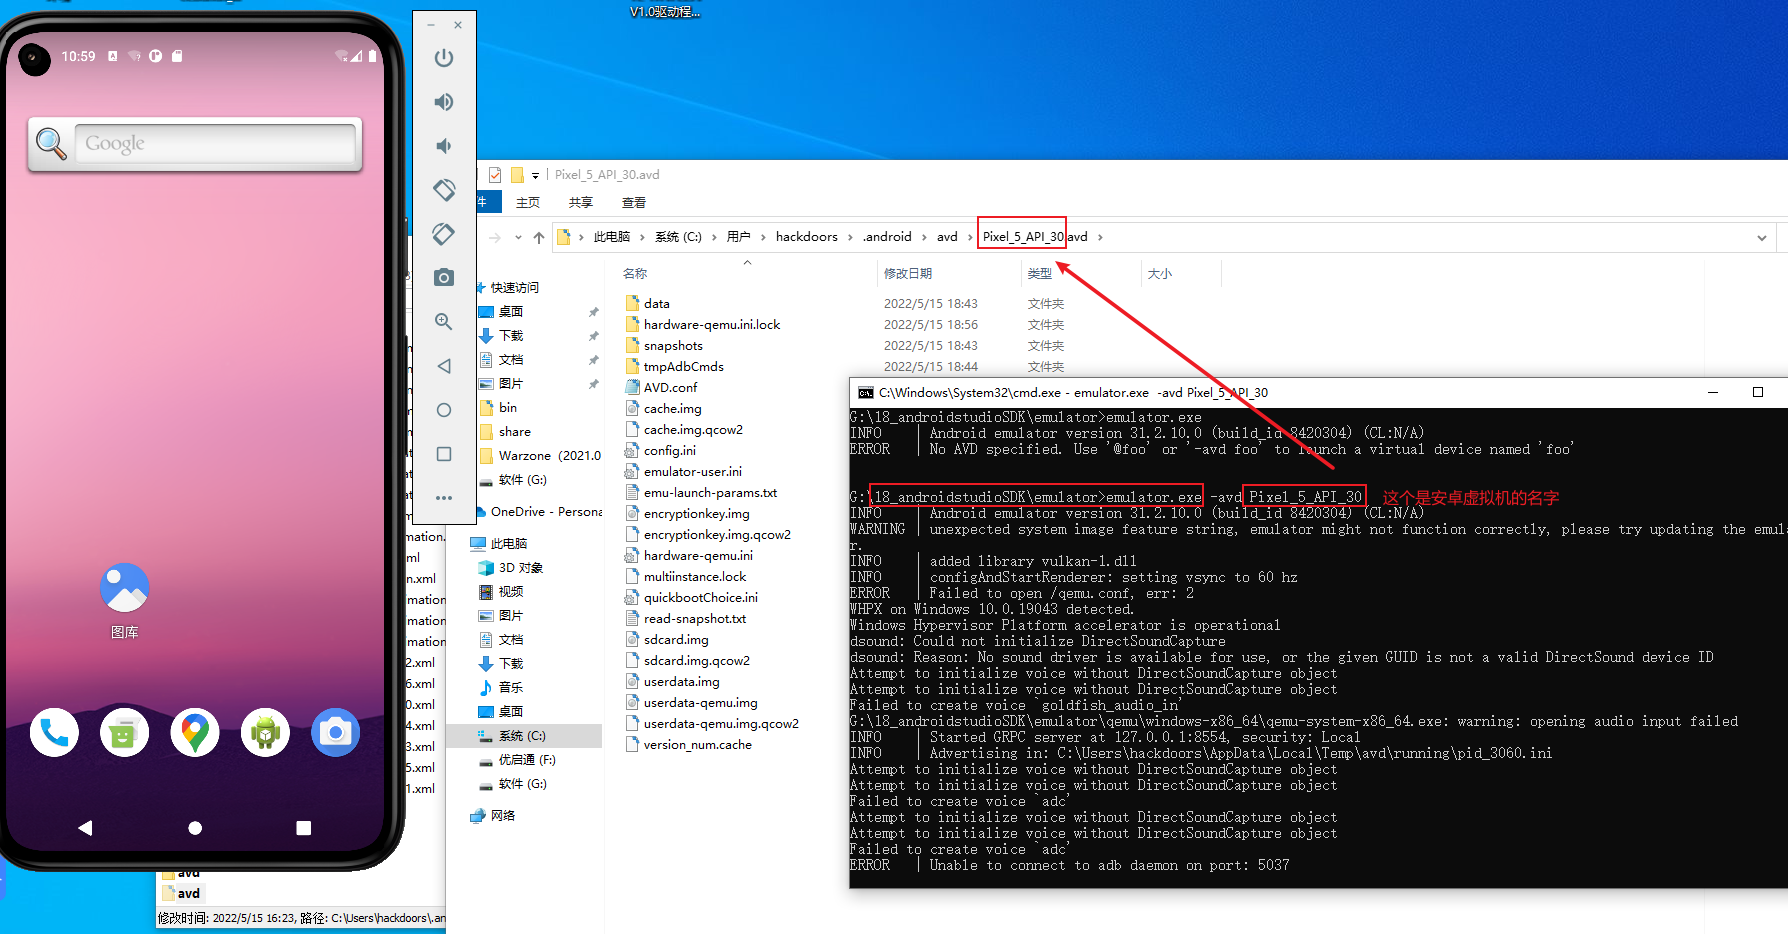Rotate the emulator right
Image resolution: width=1788 pixels, height=934 pixels.
coord(444,234)
